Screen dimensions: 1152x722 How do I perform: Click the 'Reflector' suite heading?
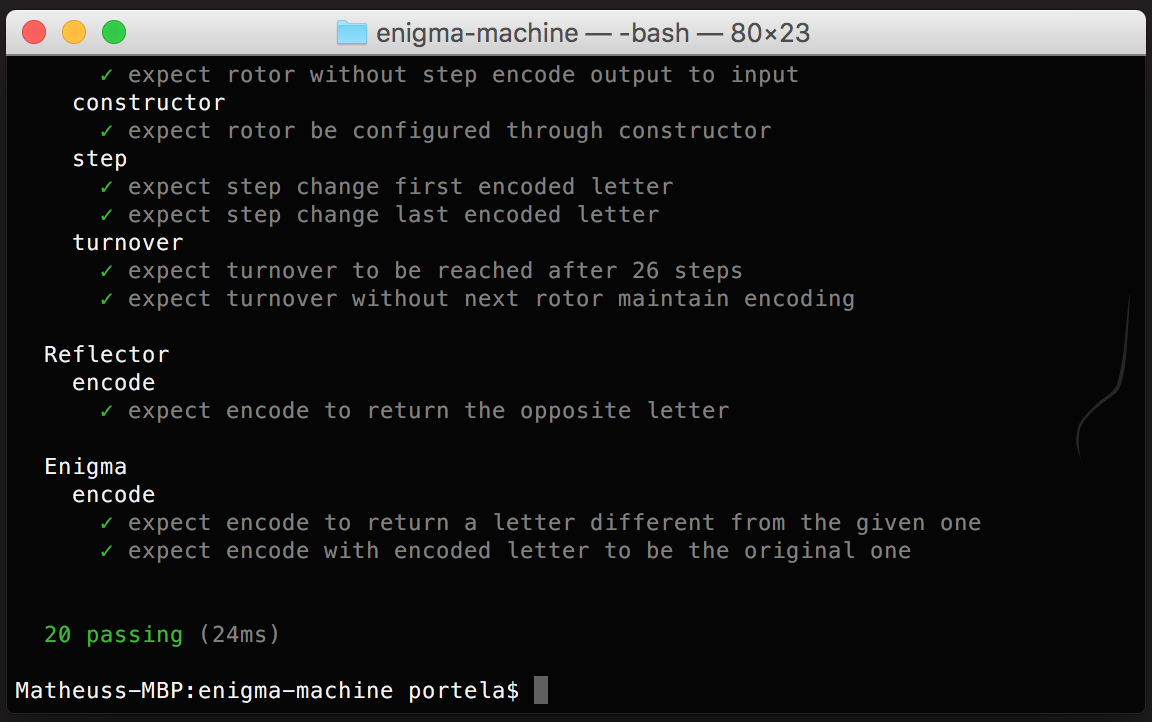pyautogui.click(x=106, y=355)
